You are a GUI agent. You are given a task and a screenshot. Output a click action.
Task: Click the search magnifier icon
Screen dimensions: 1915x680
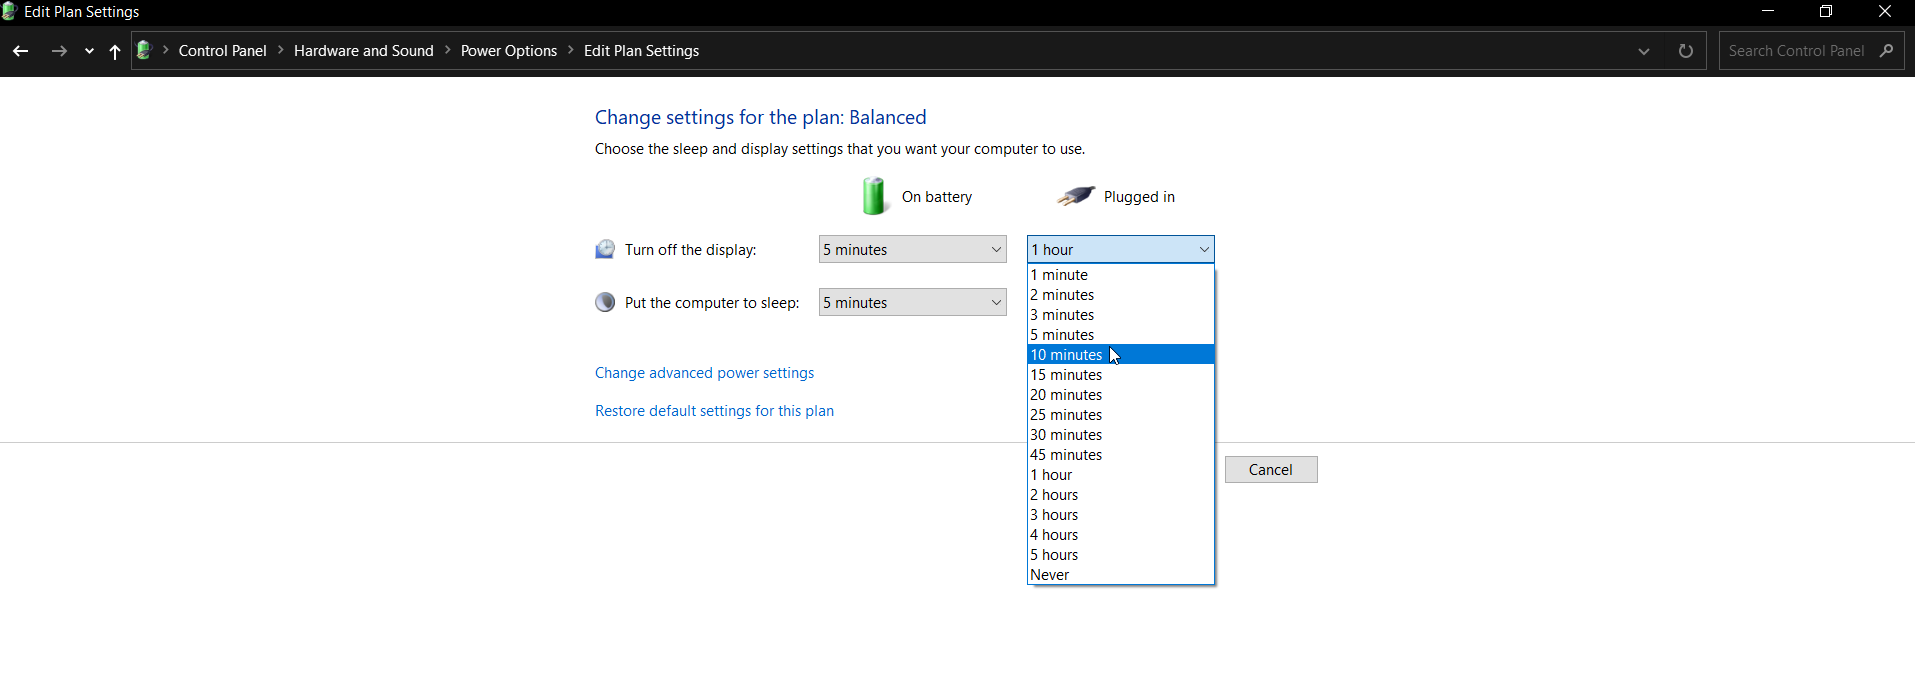tap(1886, 51)
